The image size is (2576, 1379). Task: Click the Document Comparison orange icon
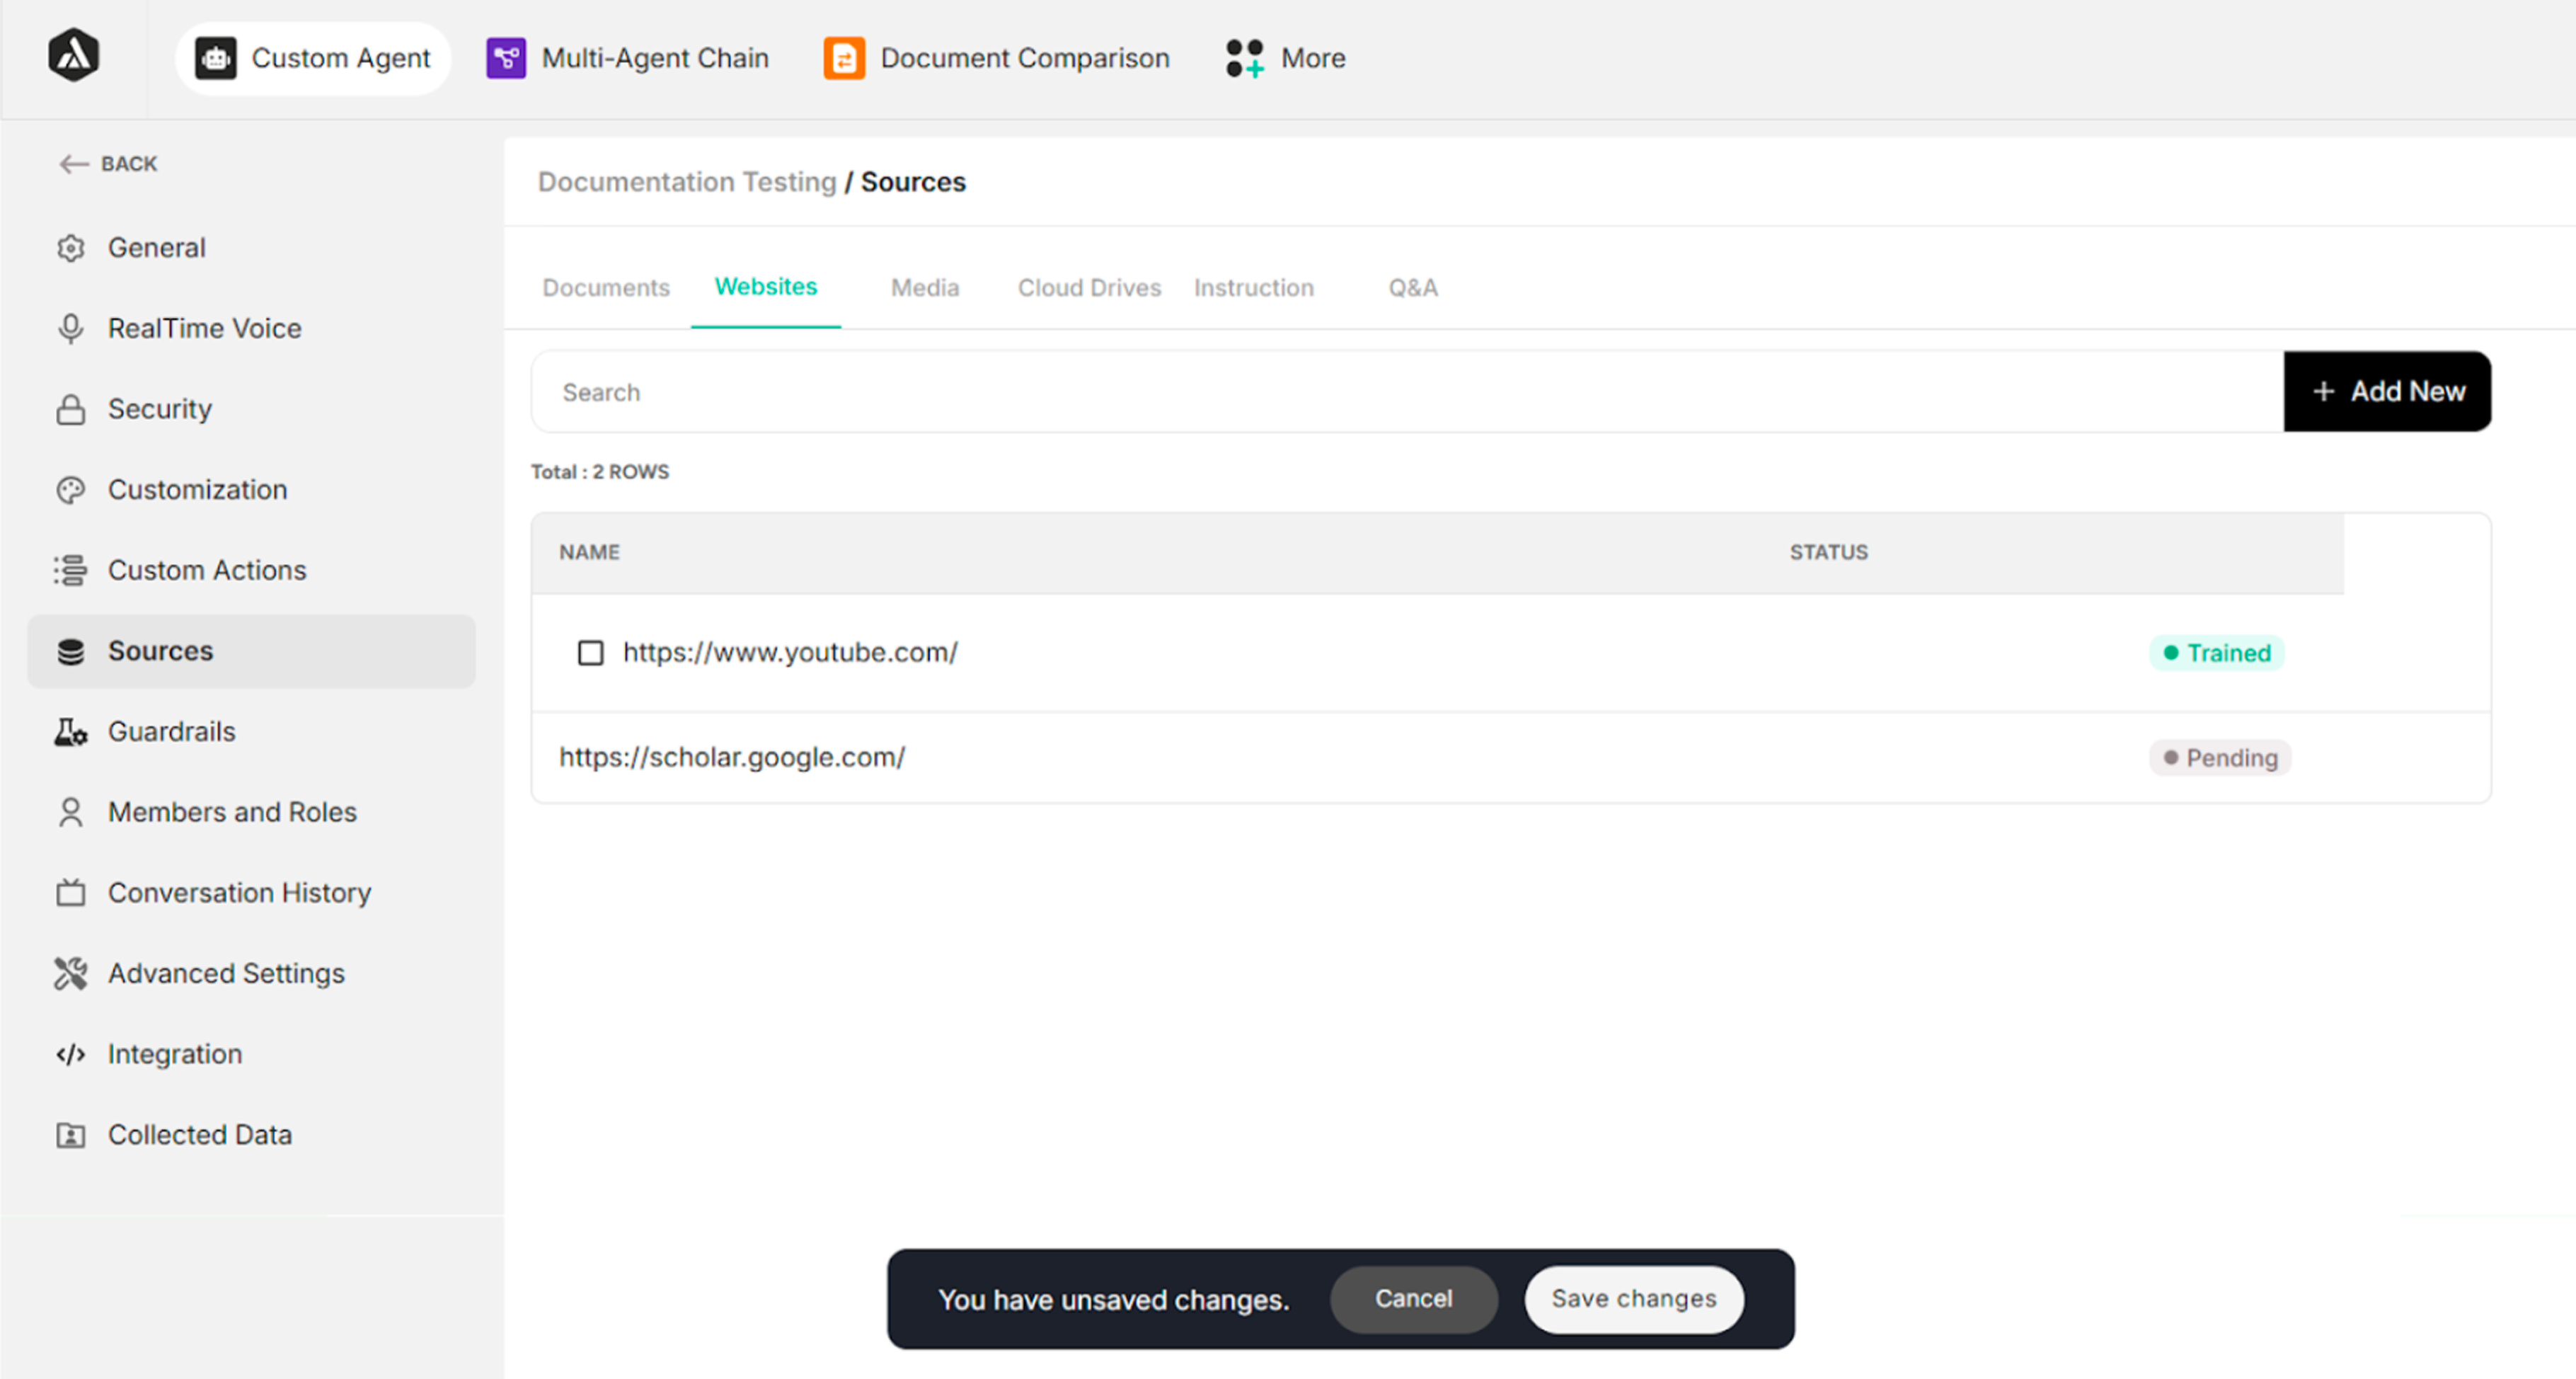click(x=843, y=58)
